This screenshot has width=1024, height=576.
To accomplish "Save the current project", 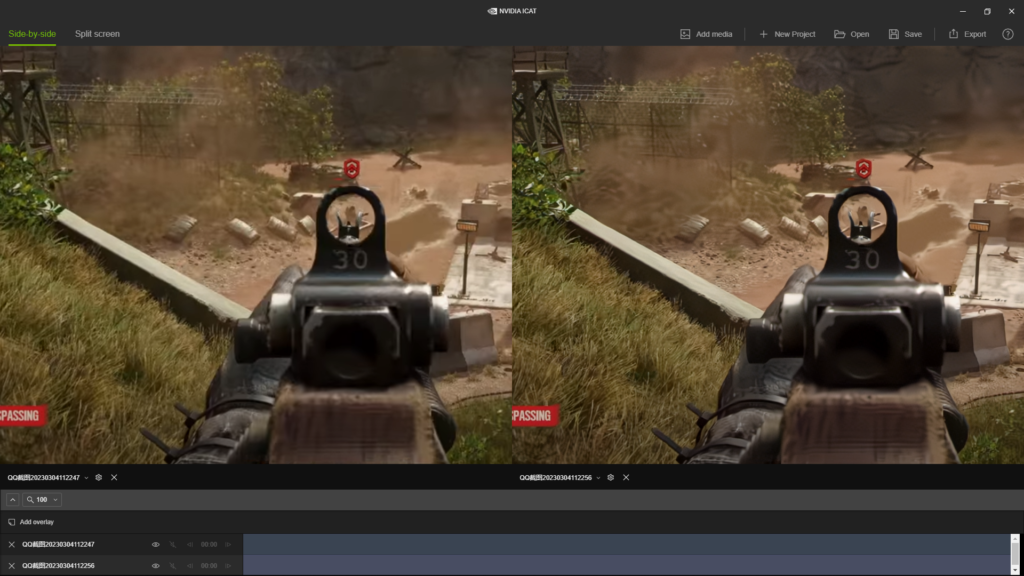I will click(905, 34).
